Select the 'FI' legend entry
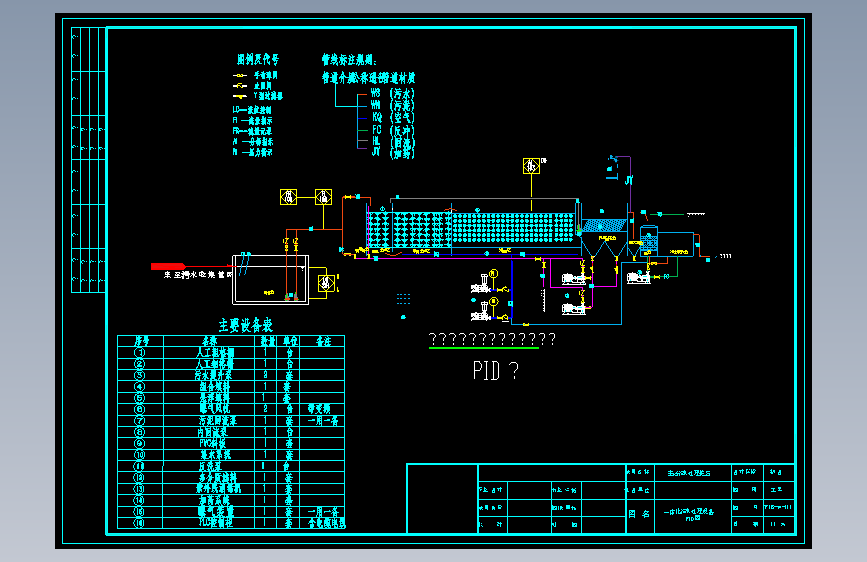The width and height of the screenshot is (867, 562). pyautogui.click(x=252, y=121)
